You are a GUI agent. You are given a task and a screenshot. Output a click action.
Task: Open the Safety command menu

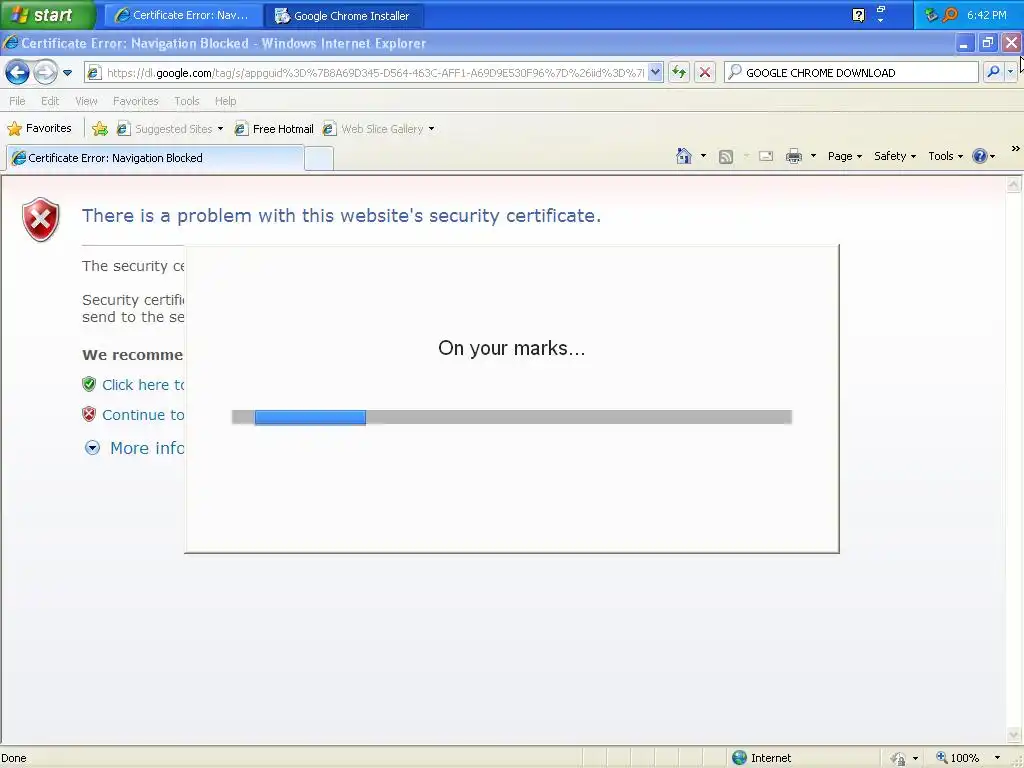(x=895, y=156)
